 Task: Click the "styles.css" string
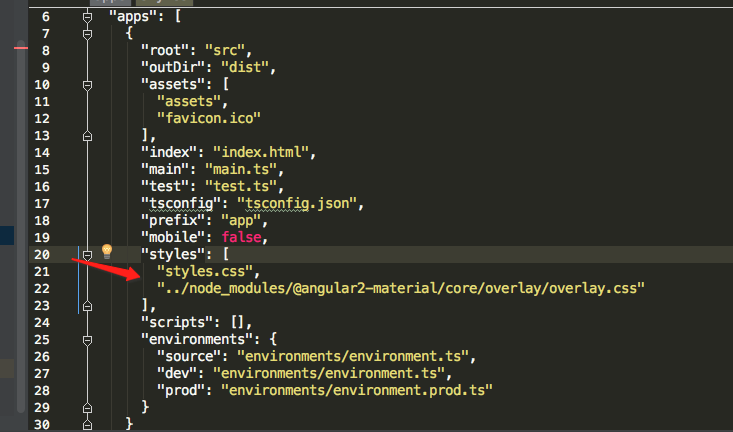tap(205, 271)
